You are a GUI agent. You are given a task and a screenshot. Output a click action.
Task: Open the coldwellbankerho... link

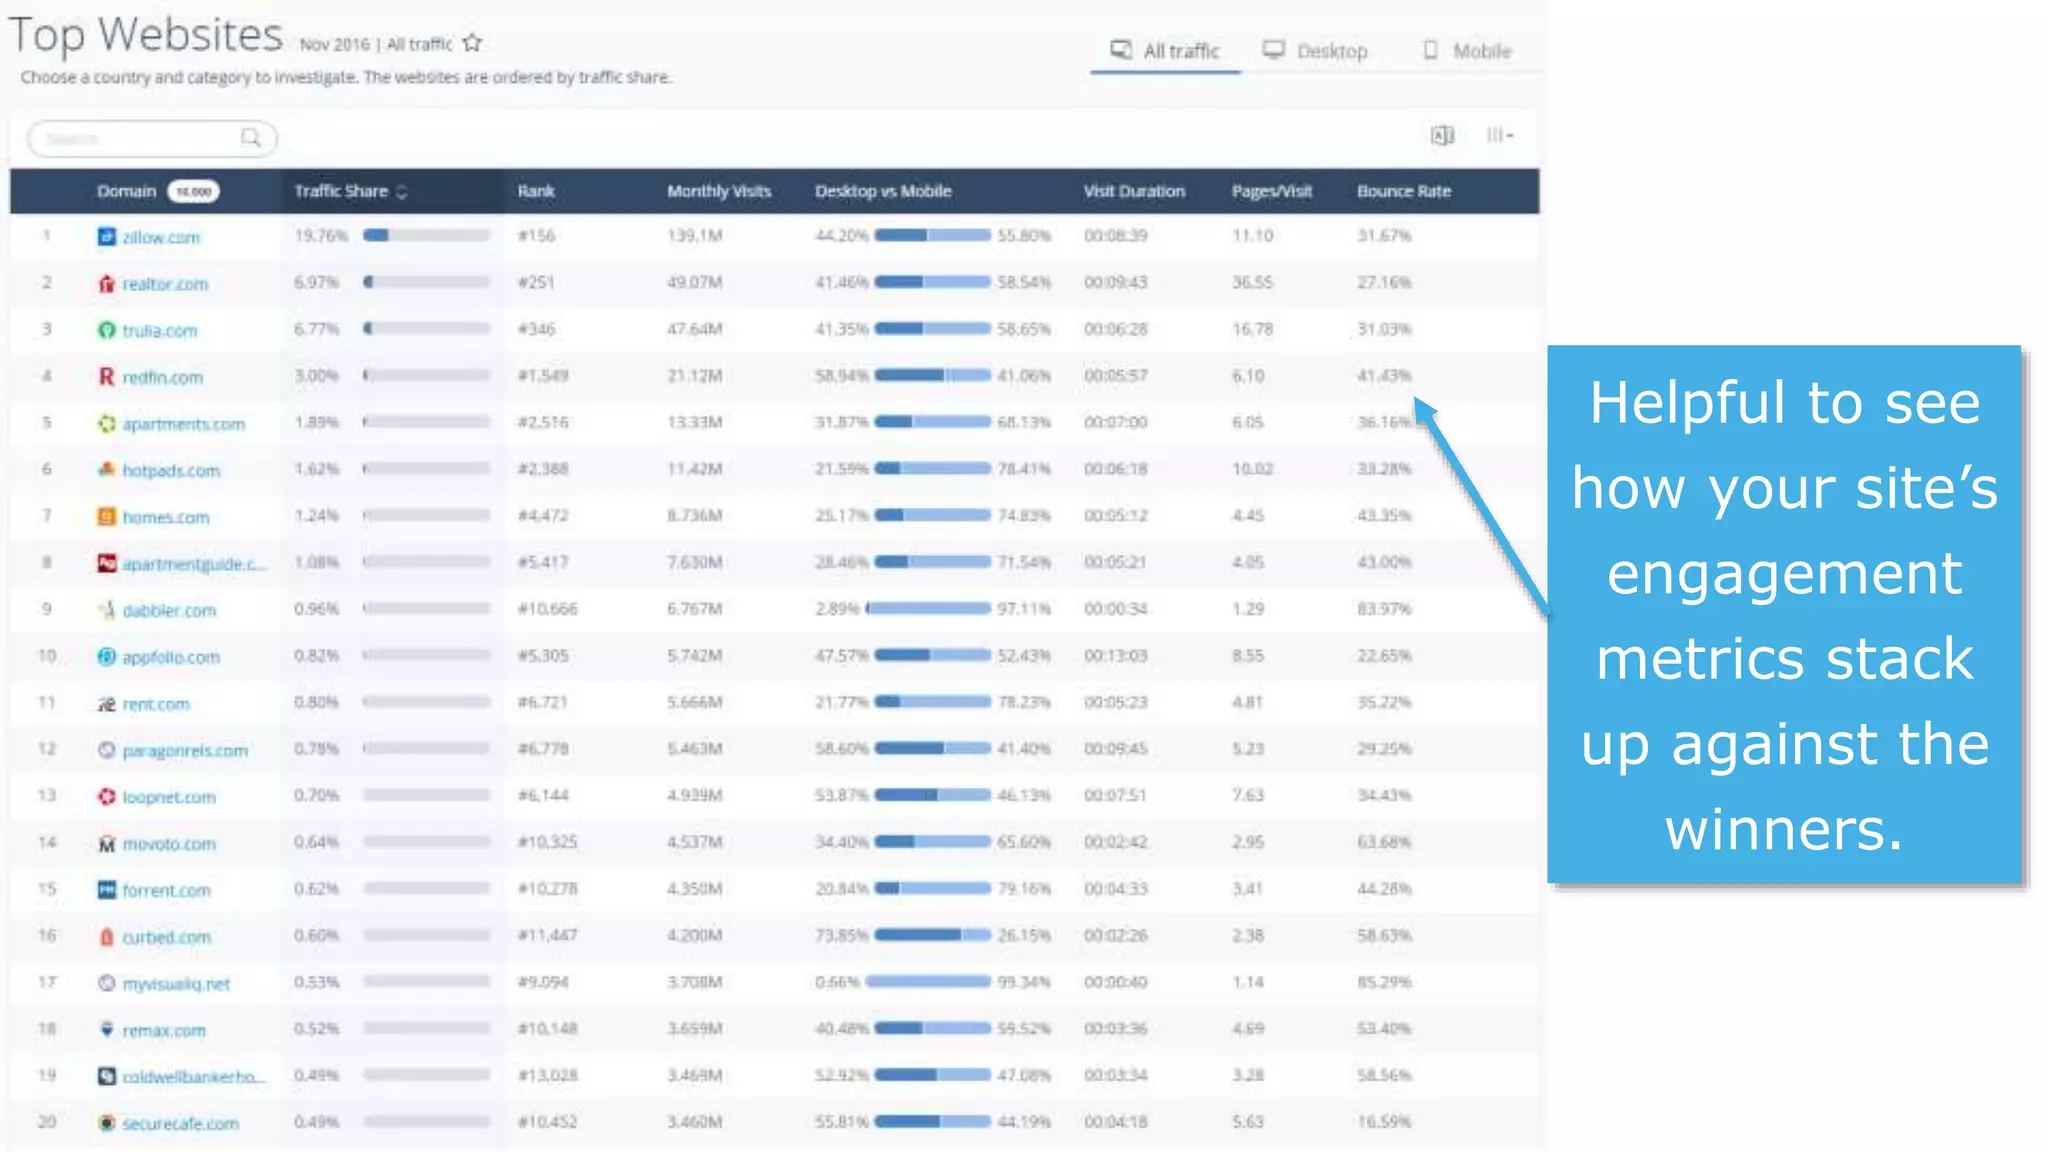194,1077
